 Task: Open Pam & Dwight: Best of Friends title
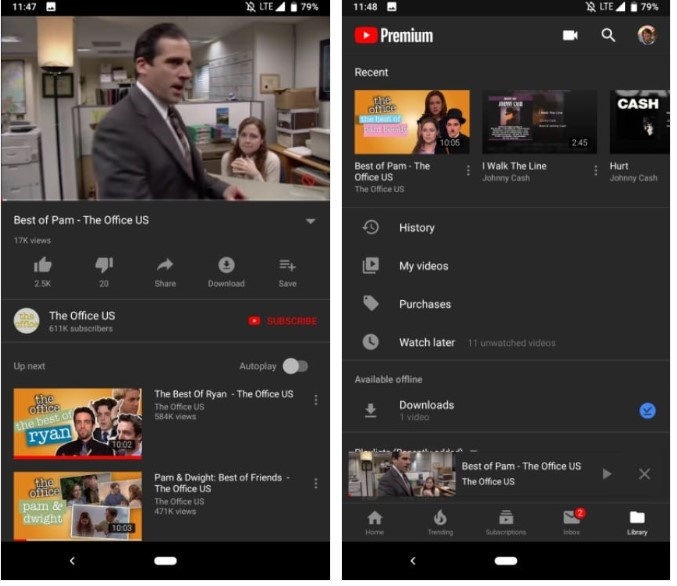click(x=222, y=483)
